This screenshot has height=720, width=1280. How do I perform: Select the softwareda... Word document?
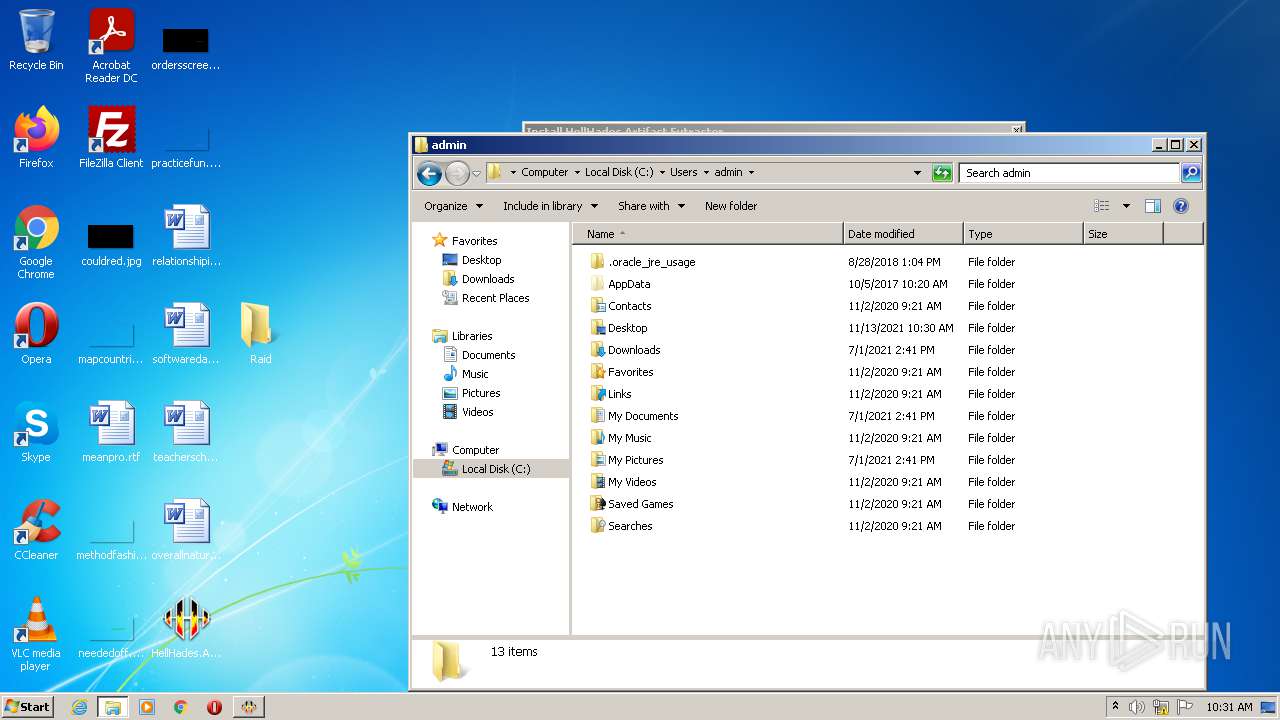[x=186, y=334]
